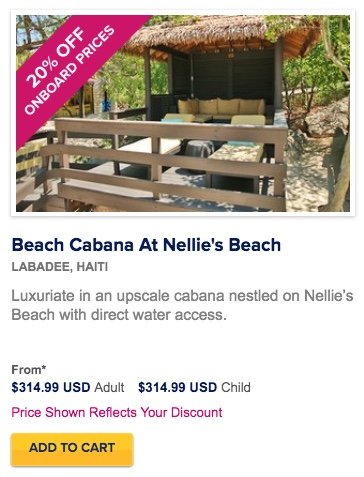Select the LABADEE, HAITI location label
The image size is (364, 477).
59,267
